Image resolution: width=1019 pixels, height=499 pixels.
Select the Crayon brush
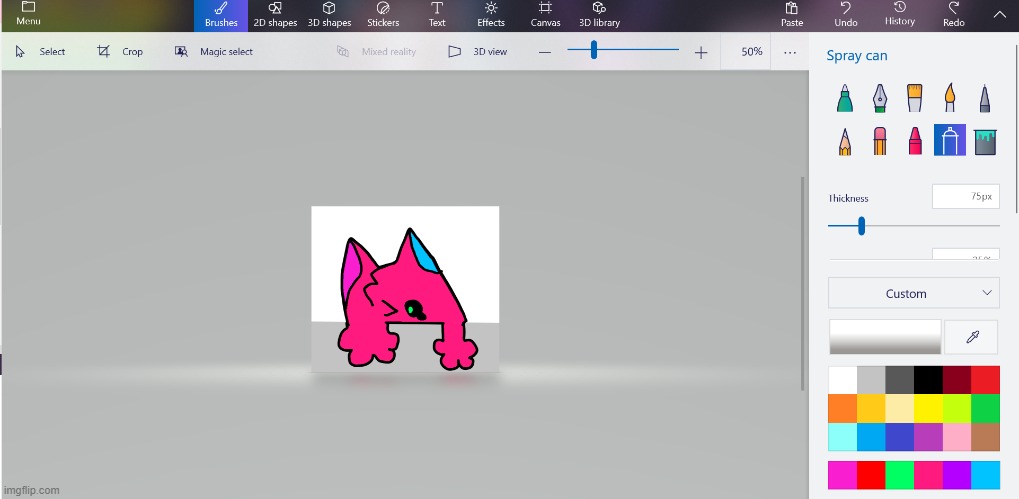[915, 140]
